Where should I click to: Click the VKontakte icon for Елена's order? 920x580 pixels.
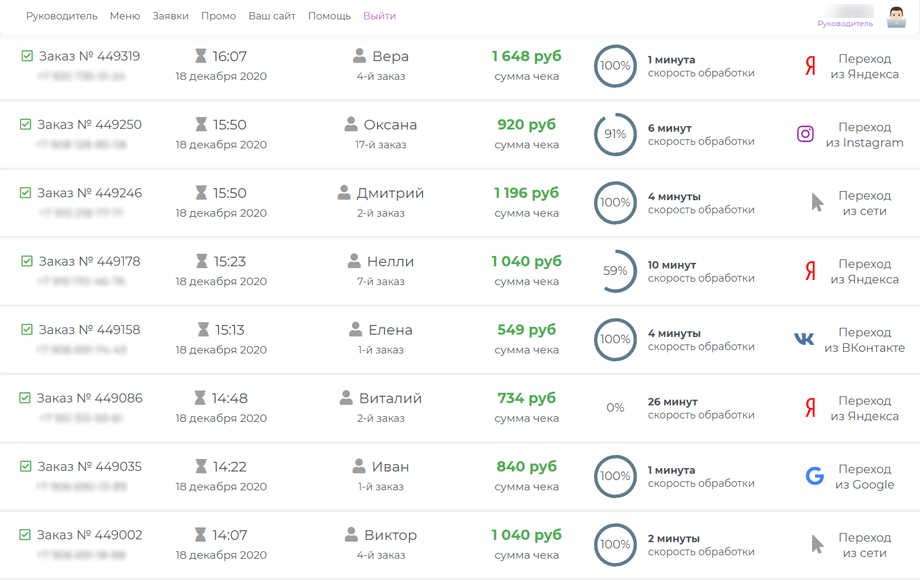click(804, 339)
